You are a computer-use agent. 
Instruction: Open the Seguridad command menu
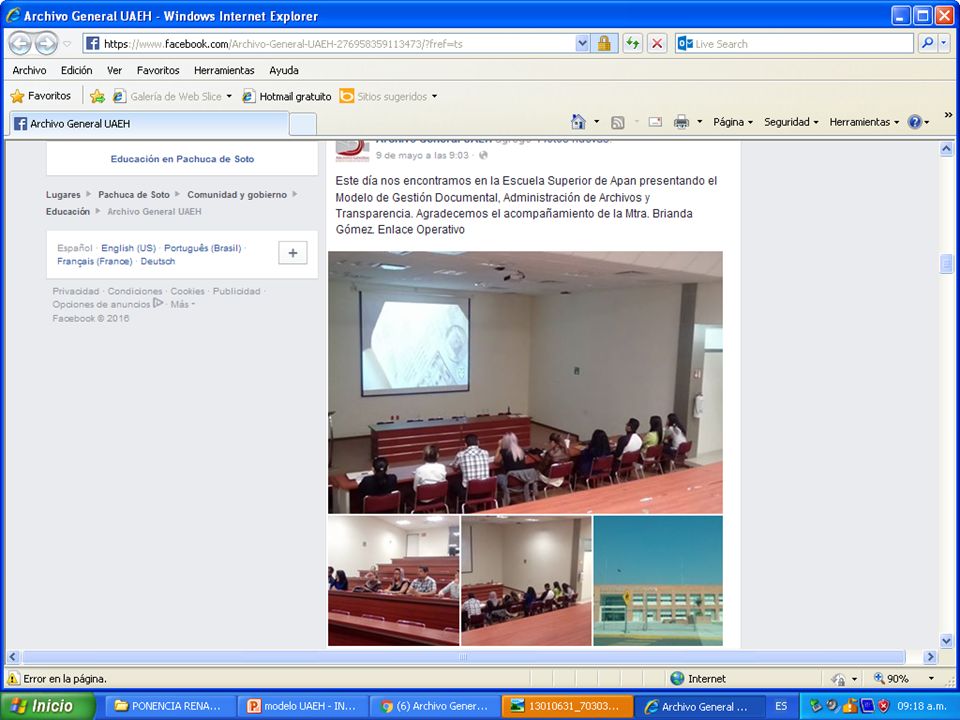[791, 122]
